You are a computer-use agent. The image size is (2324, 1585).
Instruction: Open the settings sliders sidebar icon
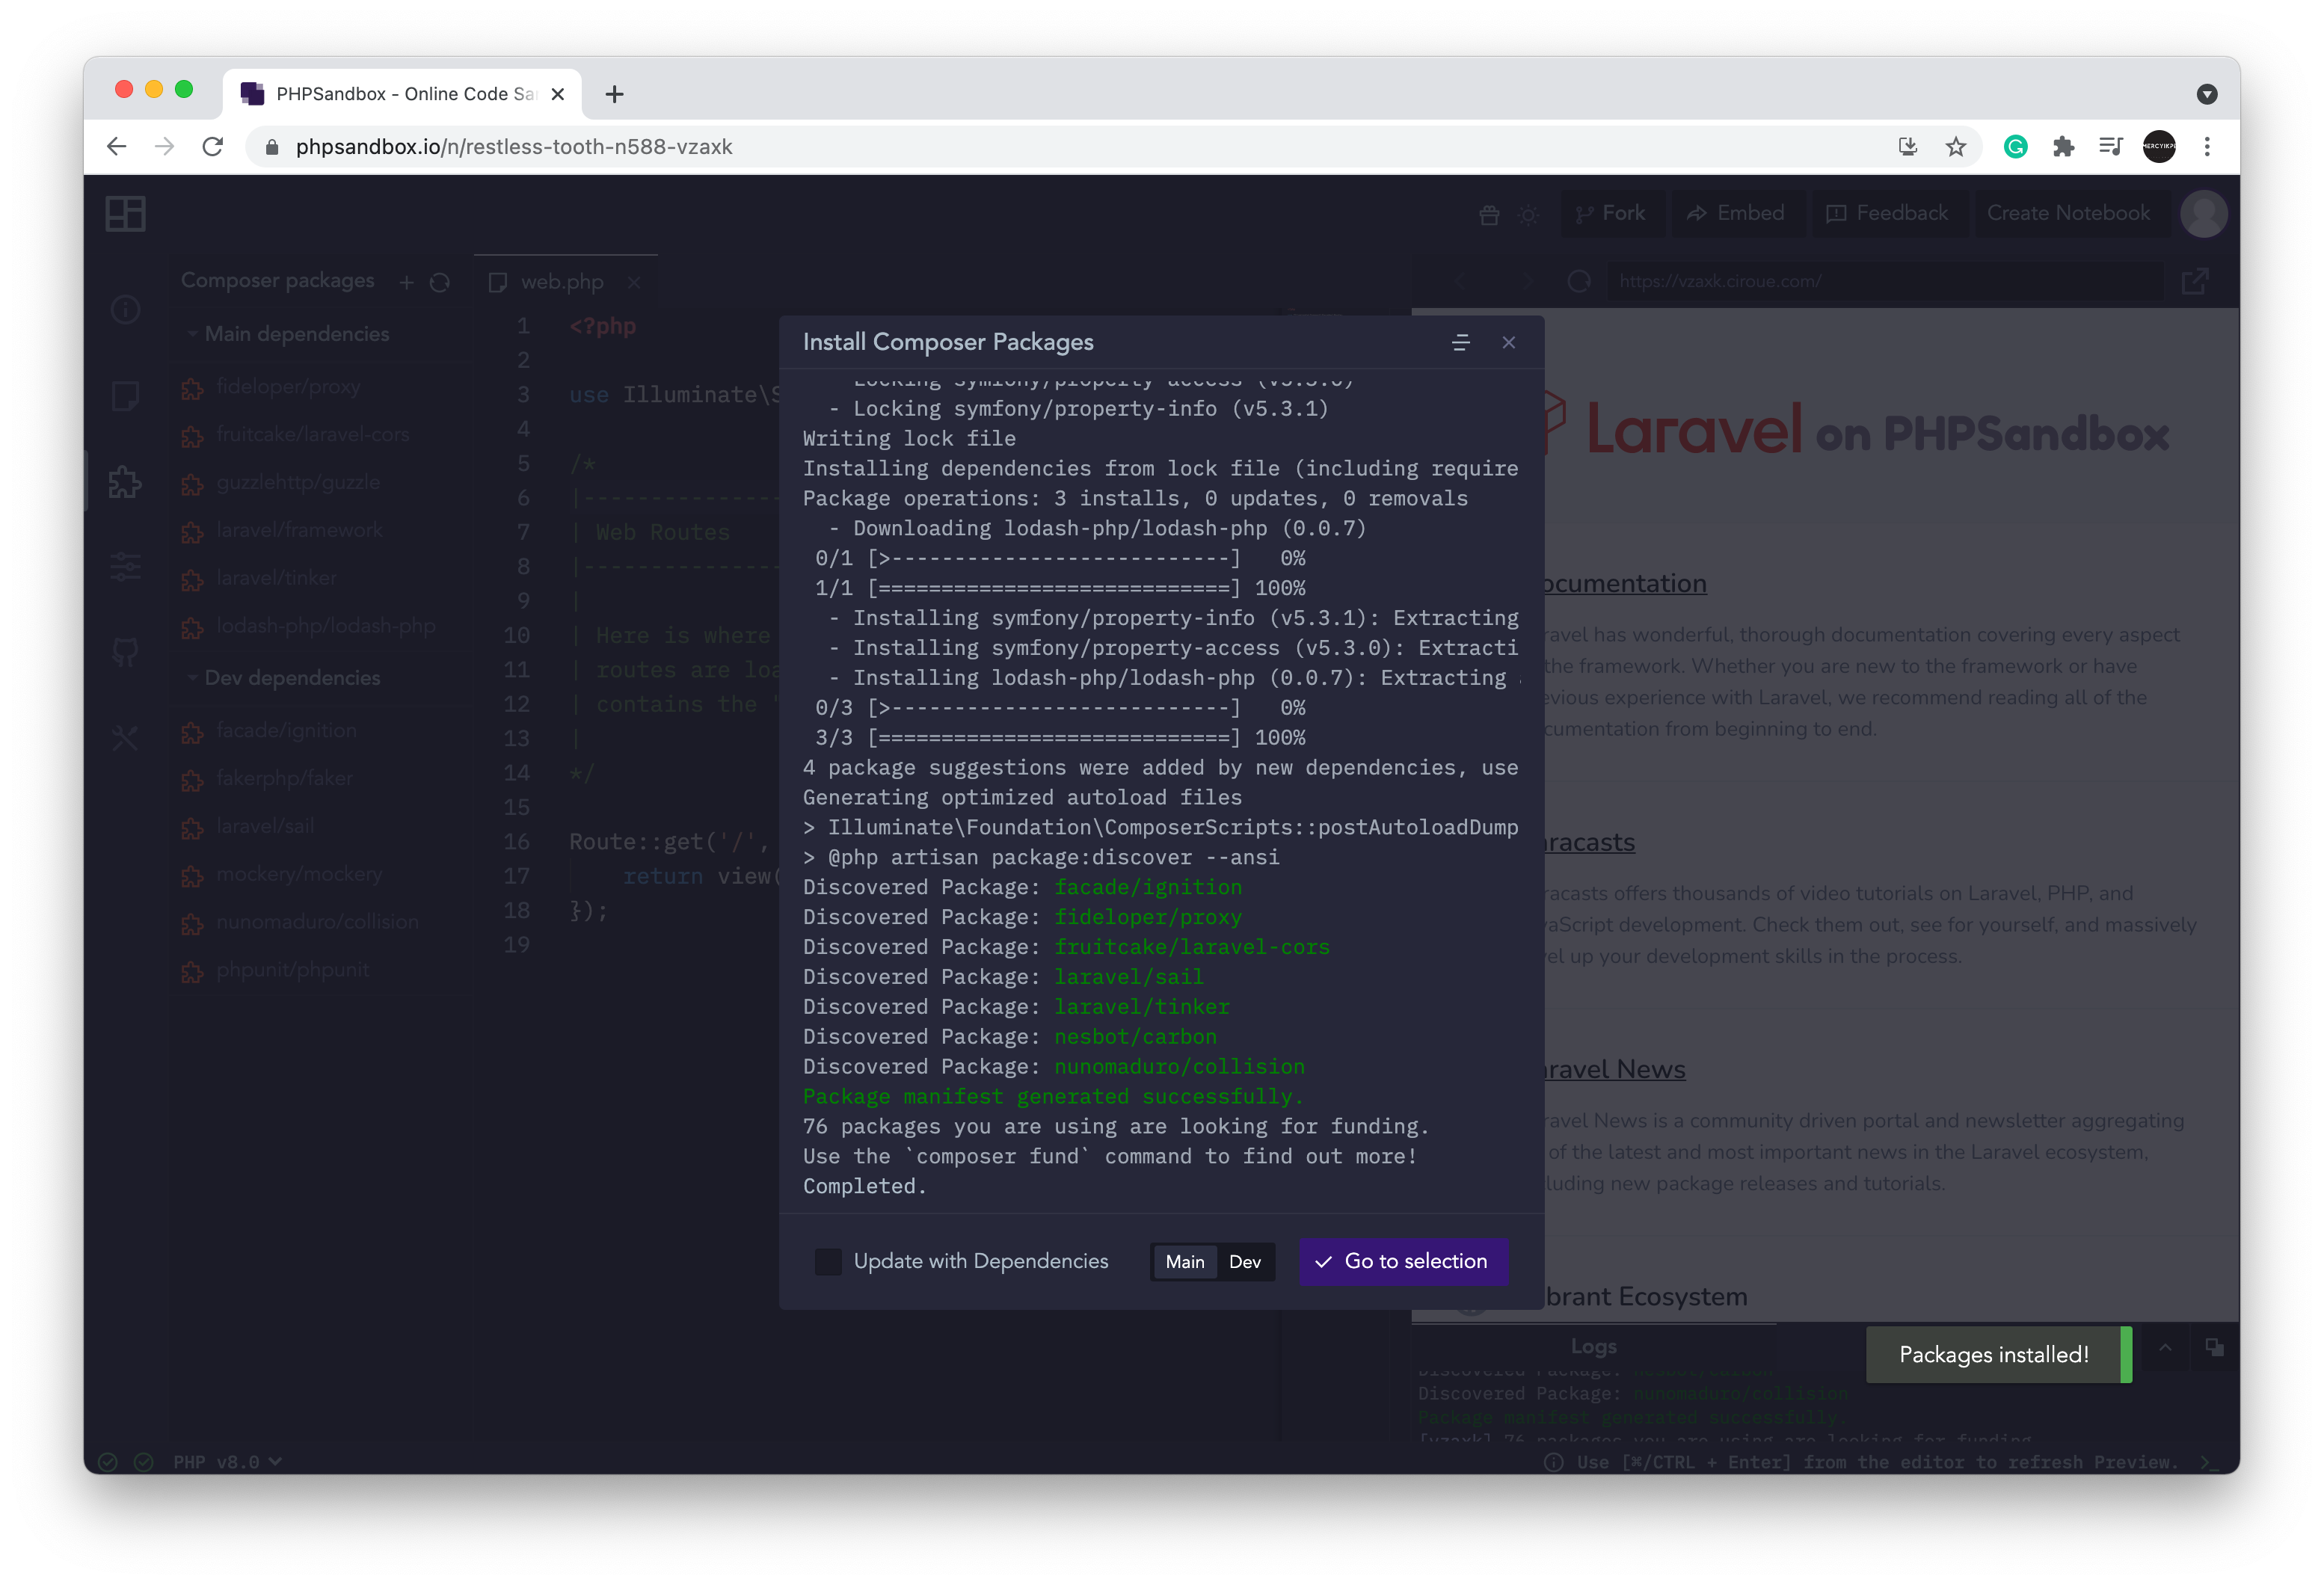(125, 567)
